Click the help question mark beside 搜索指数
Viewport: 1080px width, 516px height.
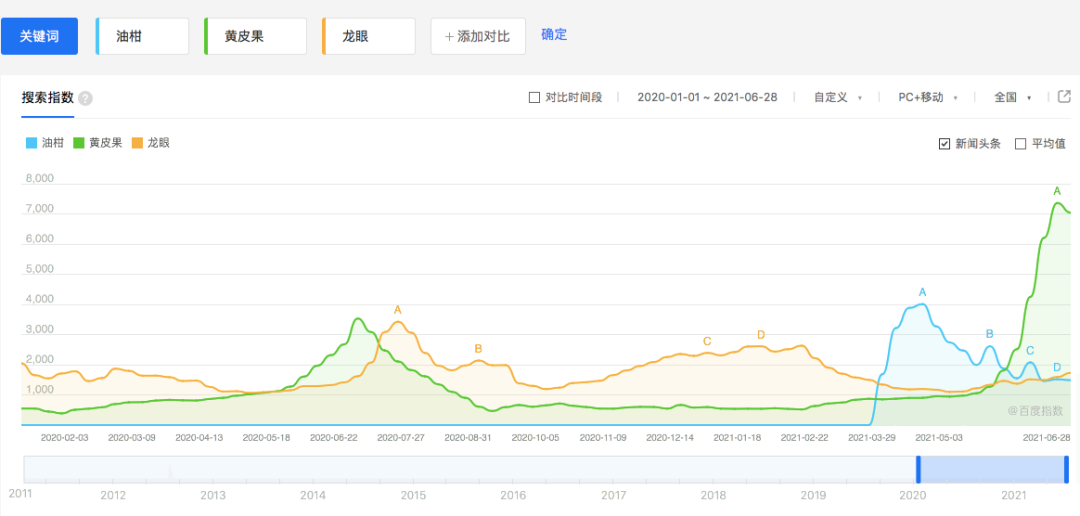(x=85, y=98)
